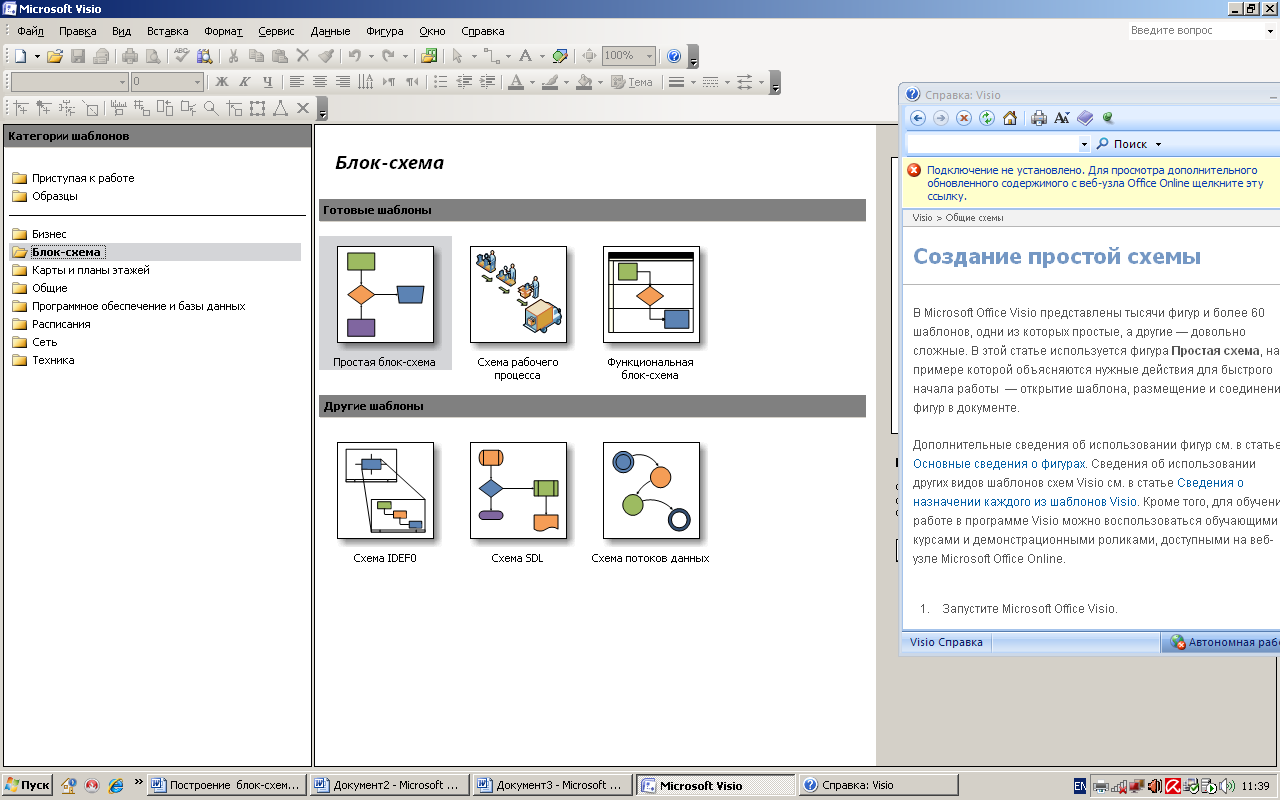Click the Stop icon in Help window
Screen dimensions: 1280x800
coord(964,118)
